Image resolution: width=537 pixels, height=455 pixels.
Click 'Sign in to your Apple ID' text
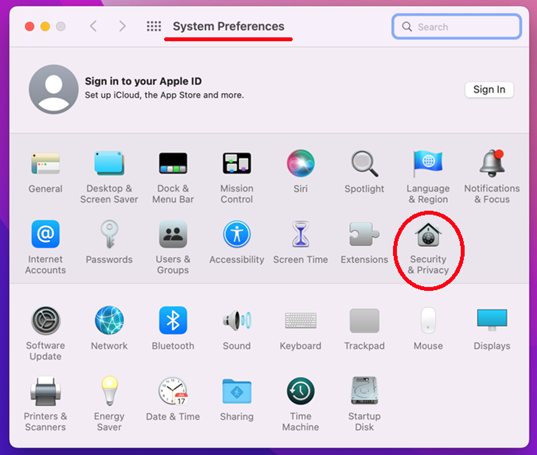pos(143,81)
